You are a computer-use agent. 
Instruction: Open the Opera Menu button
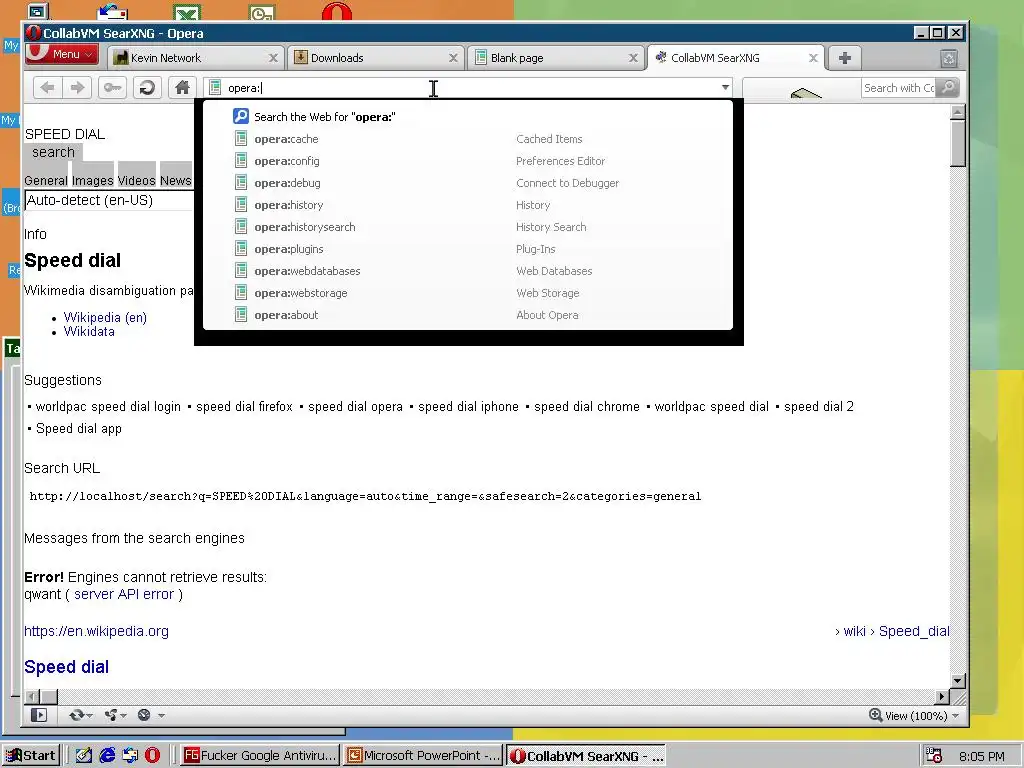point(62,54)
